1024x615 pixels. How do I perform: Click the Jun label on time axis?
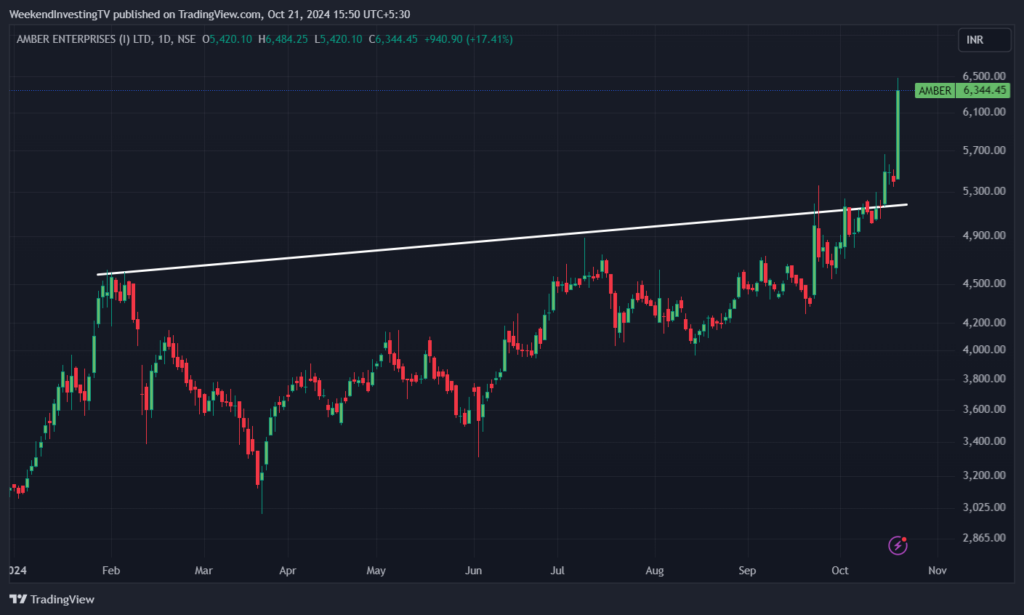(x=473, y=571)
